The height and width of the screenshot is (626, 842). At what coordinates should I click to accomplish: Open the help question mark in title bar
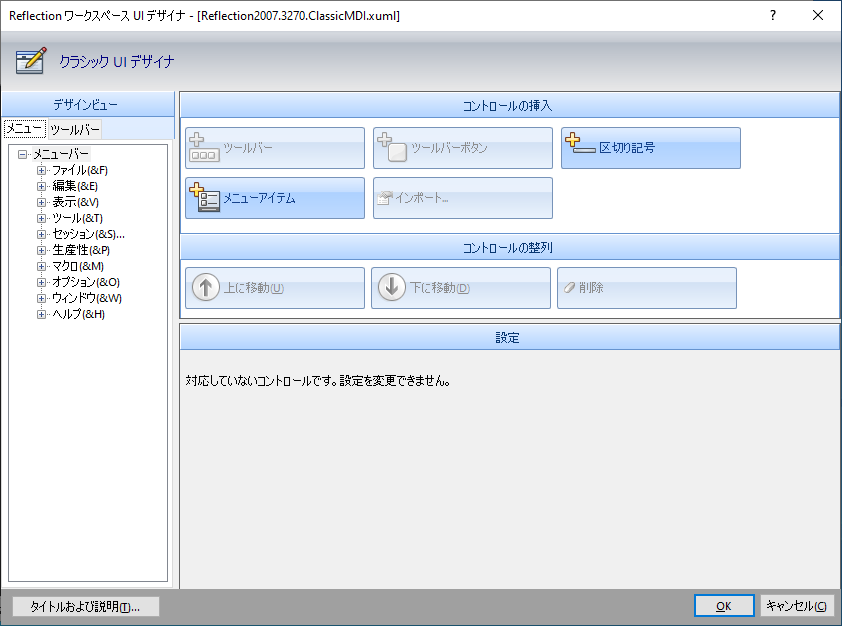pyautogui.click(x=773, y=15)
